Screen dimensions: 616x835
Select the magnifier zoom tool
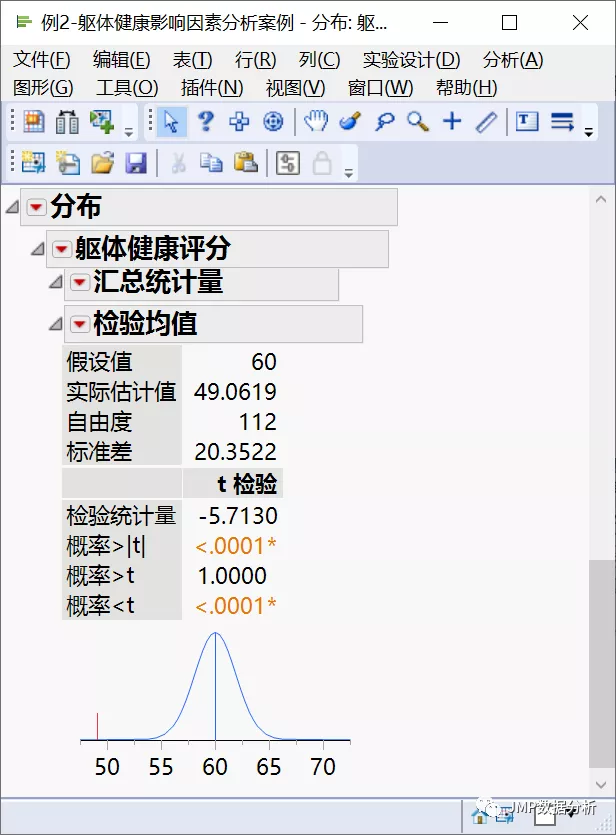click(418, 121)
